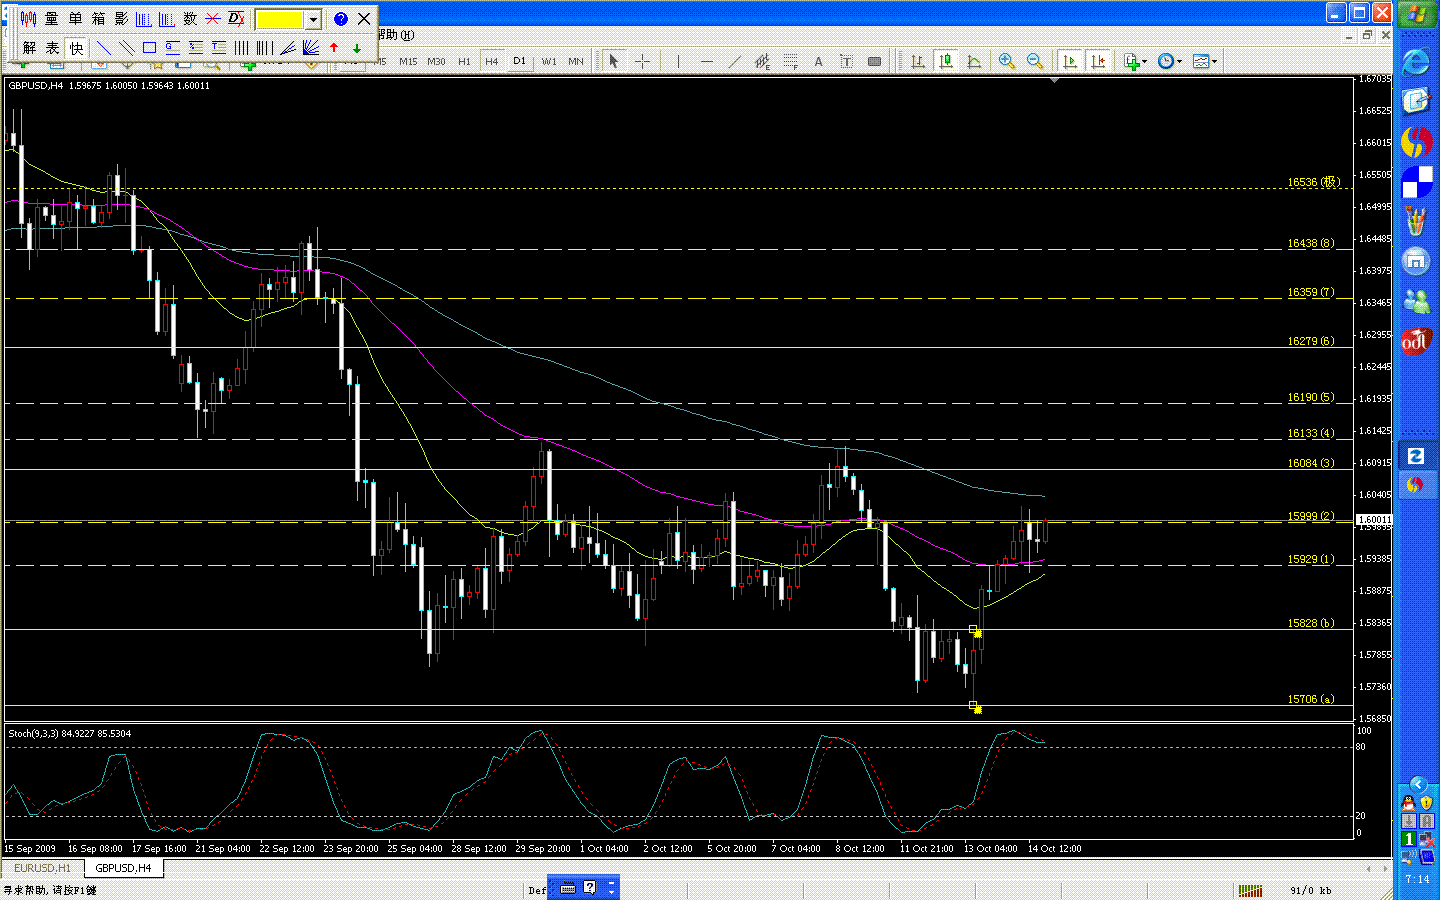The width and height of the screenshot is (1440, 900).
Task: Select the cursor arrow tool
Action: coord(614,62)
